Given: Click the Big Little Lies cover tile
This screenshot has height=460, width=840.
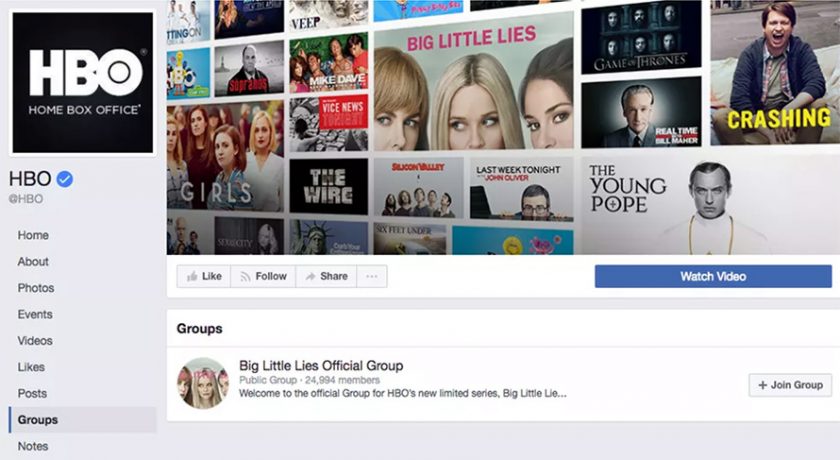Looking at the screenshot, I should click(x=474, y=83).
